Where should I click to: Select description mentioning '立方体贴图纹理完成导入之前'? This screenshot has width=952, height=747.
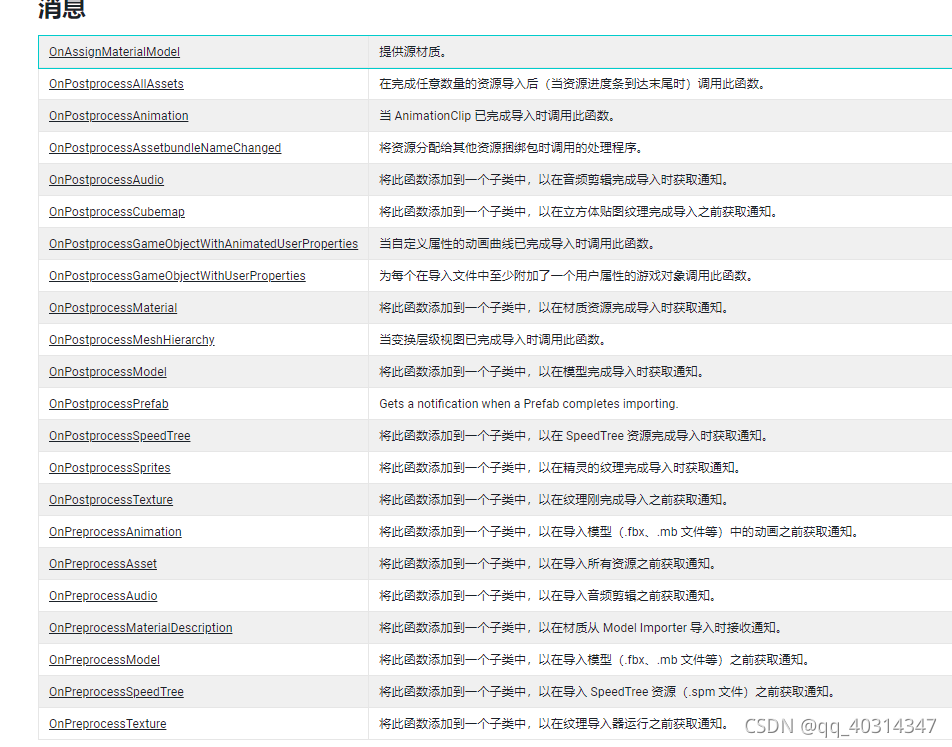579,211
